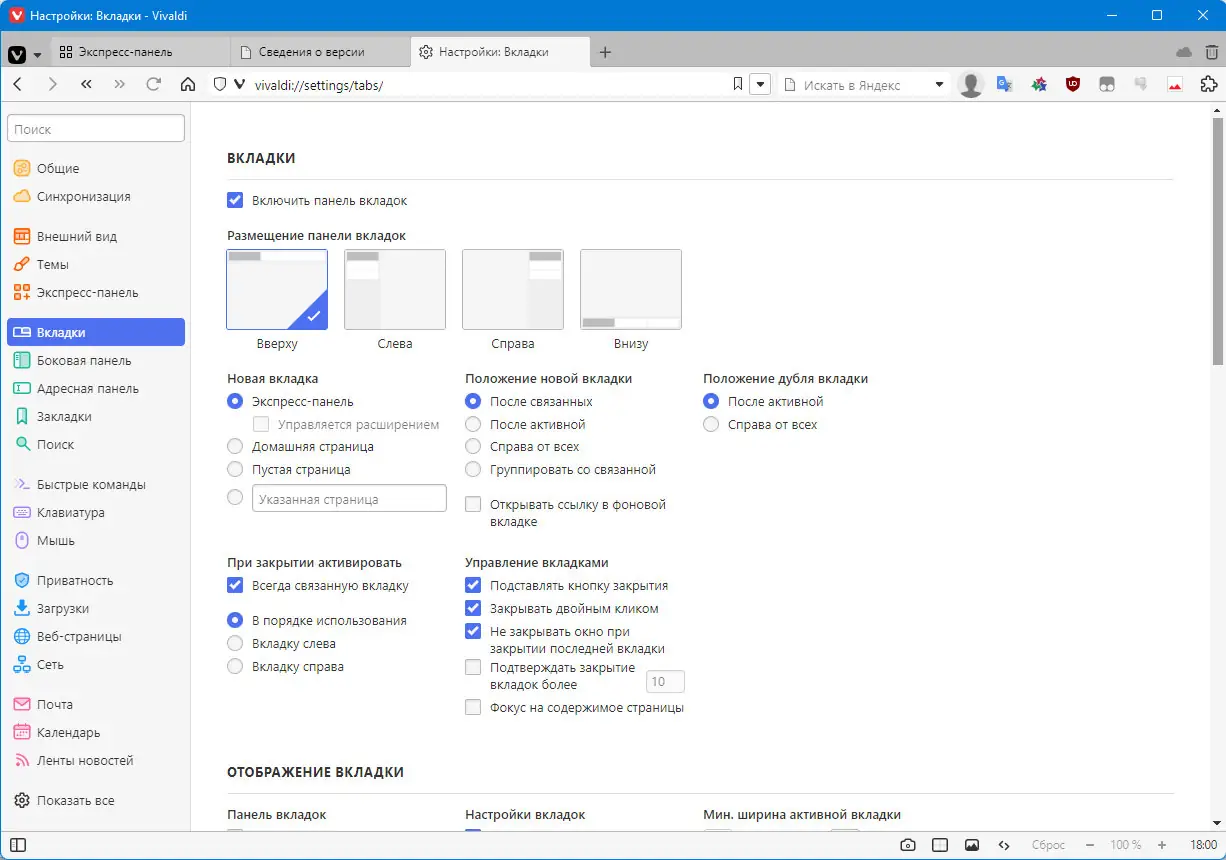Switch to 'Экспресс-панель' tab
This screenshot has width=1226, height=860.
pos(142,52)
